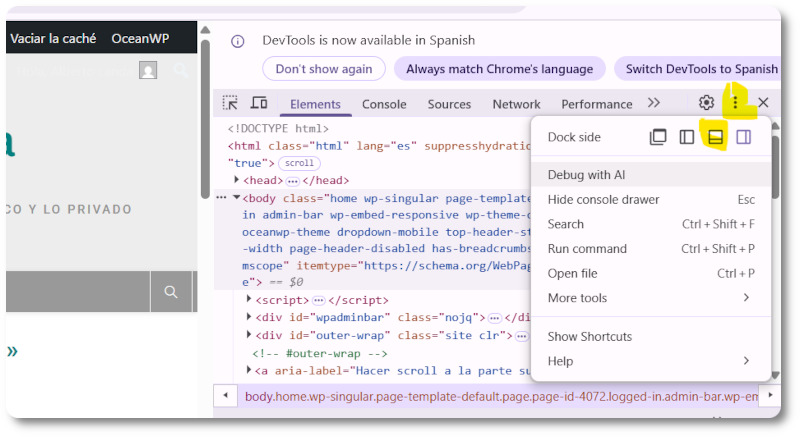Image resolution: width=800 pixels, height=437 pixels.
Task: Click Show Shortcuts
Action: click(651, 337)
